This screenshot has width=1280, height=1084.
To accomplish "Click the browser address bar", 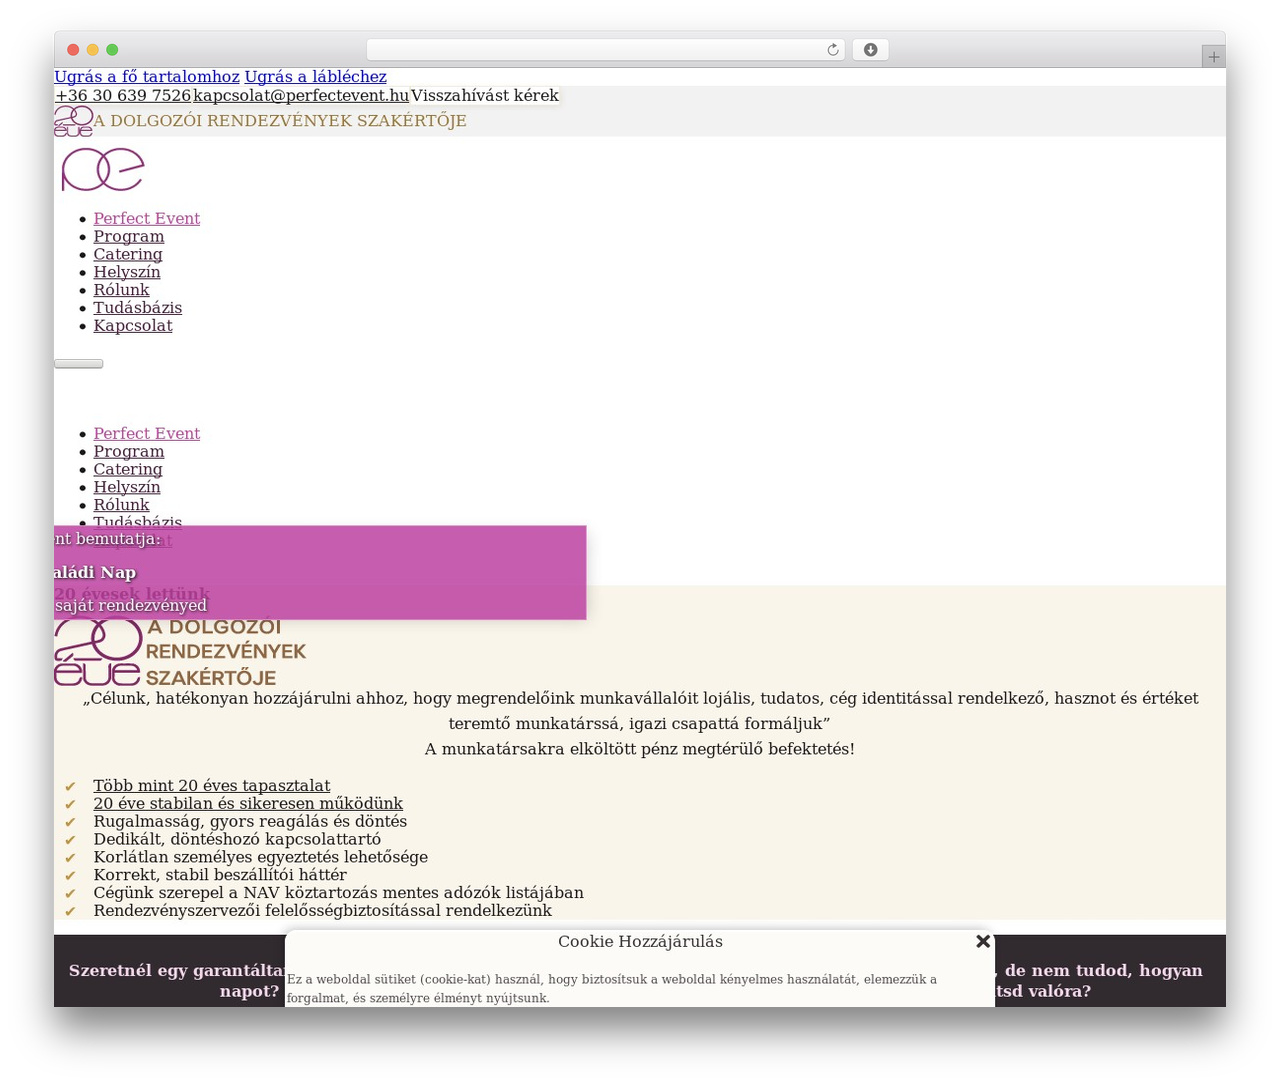I will [x=605, y=50].
